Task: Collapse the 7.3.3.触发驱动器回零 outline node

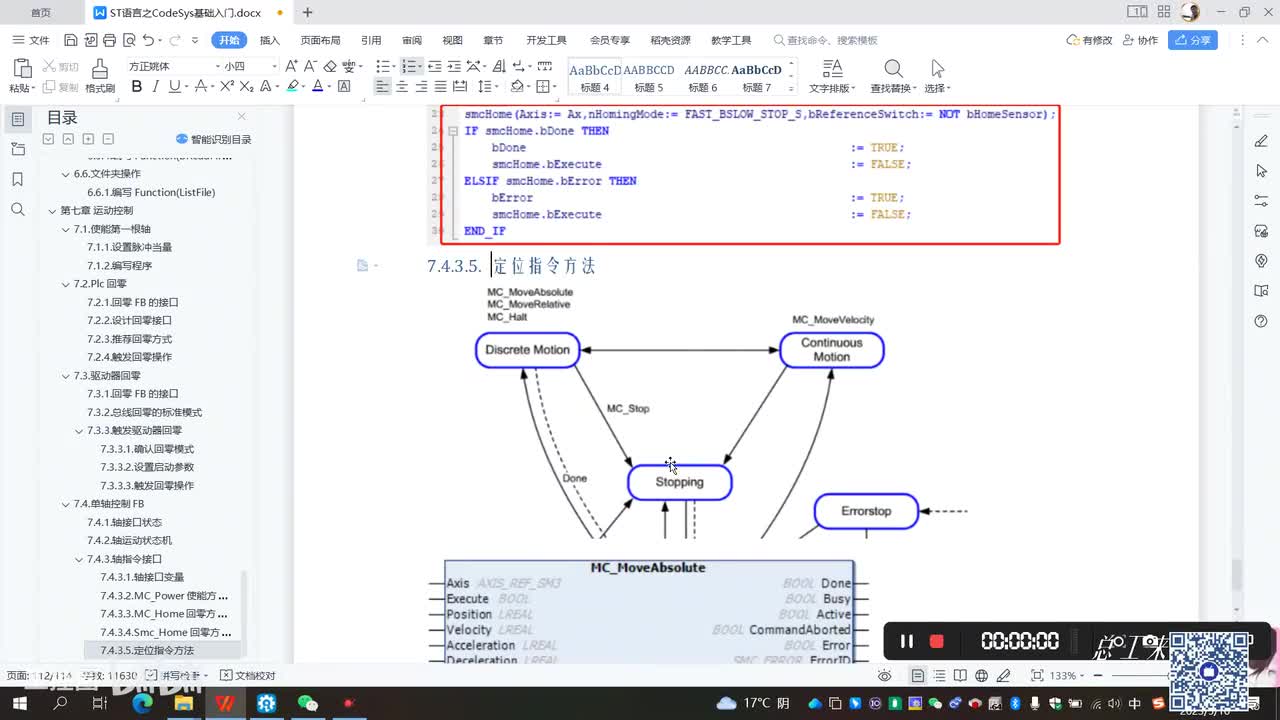Action: point(79,431)
